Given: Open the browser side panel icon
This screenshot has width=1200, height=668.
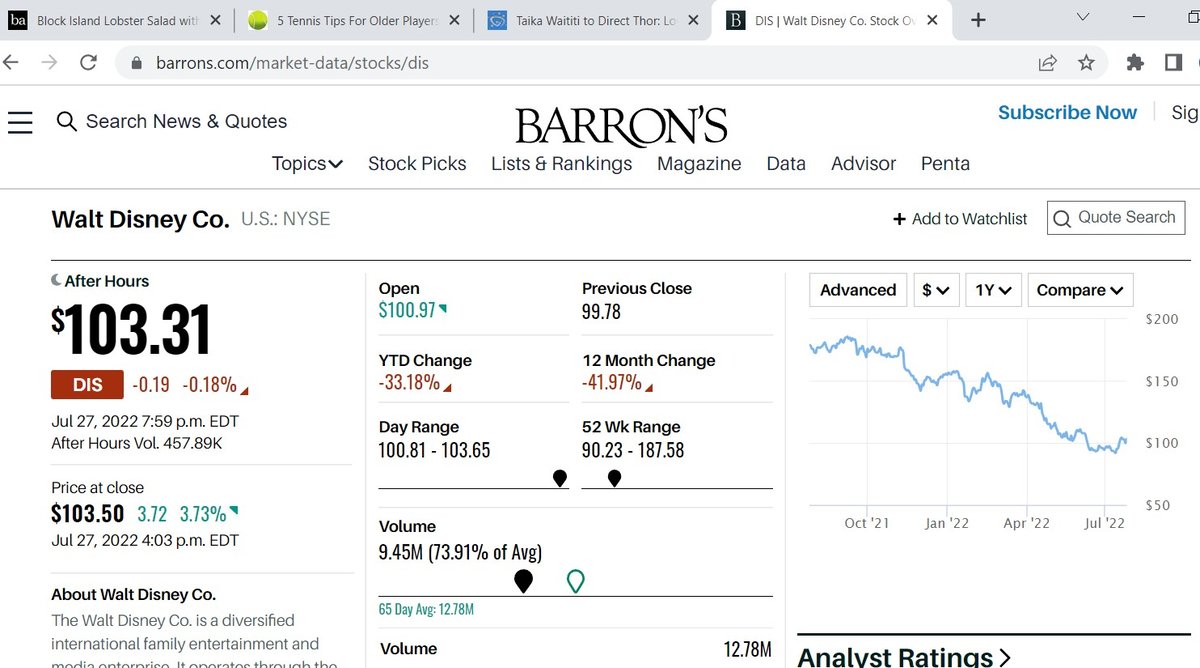Looking at the screenshot, I should coord(1173,62).
